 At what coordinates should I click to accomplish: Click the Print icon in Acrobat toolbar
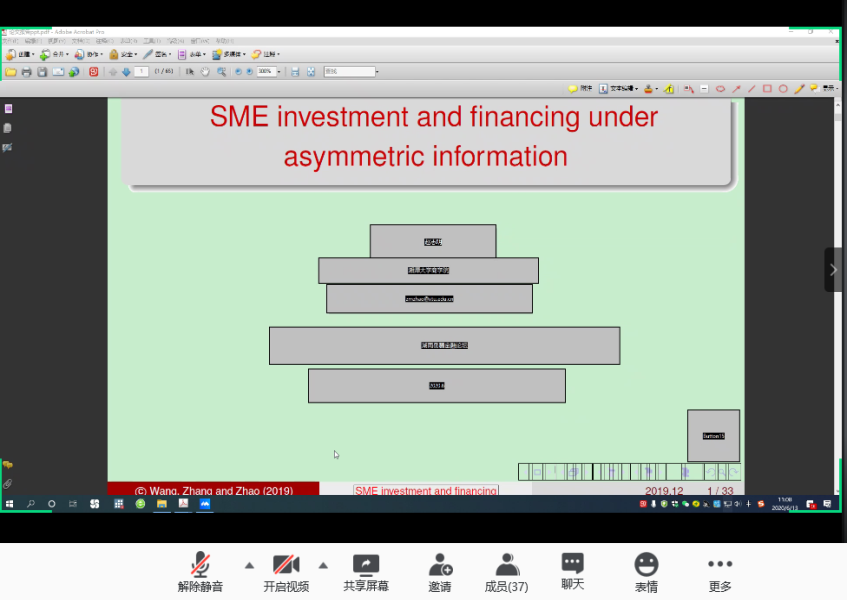(x=27, y=72)
